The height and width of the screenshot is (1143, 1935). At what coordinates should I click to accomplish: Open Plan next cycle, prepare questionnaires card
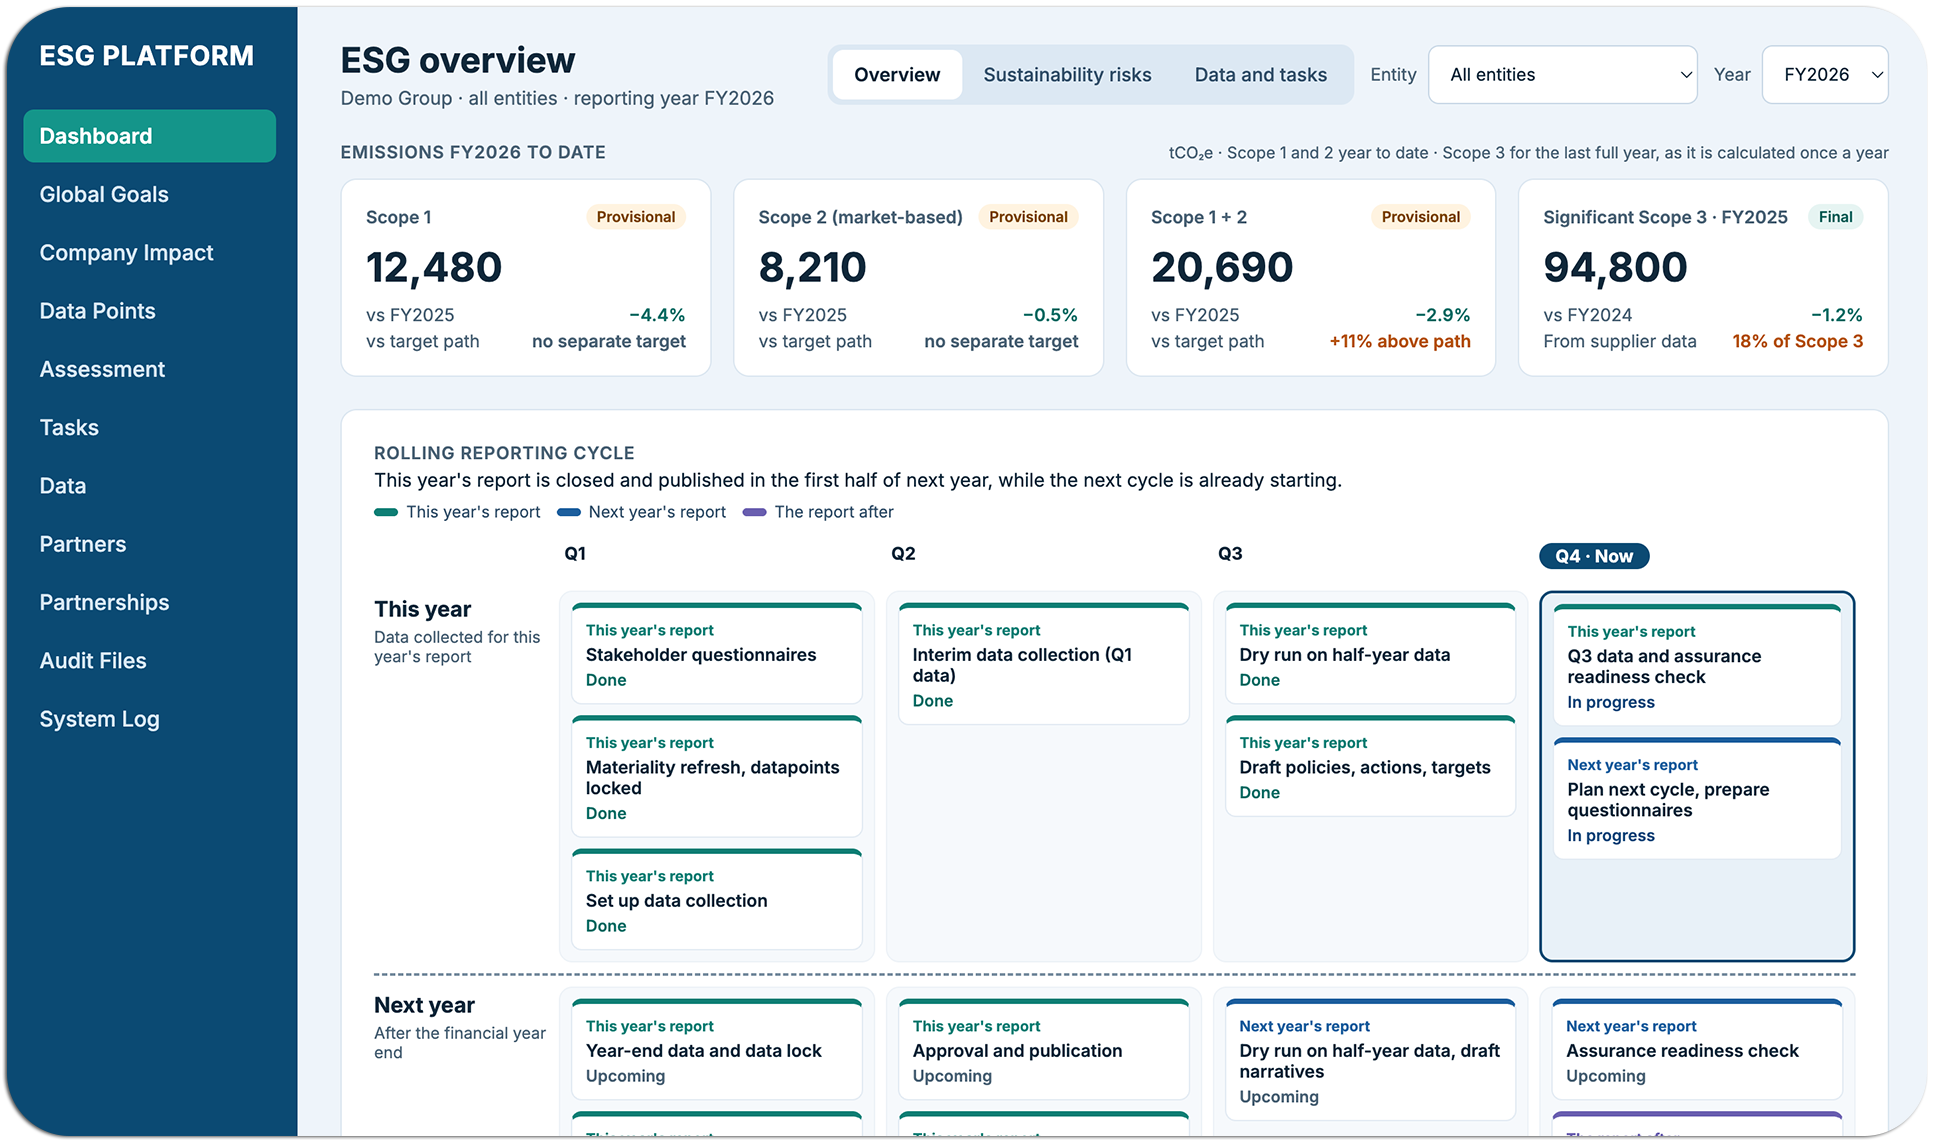(x=1697, y=798)
